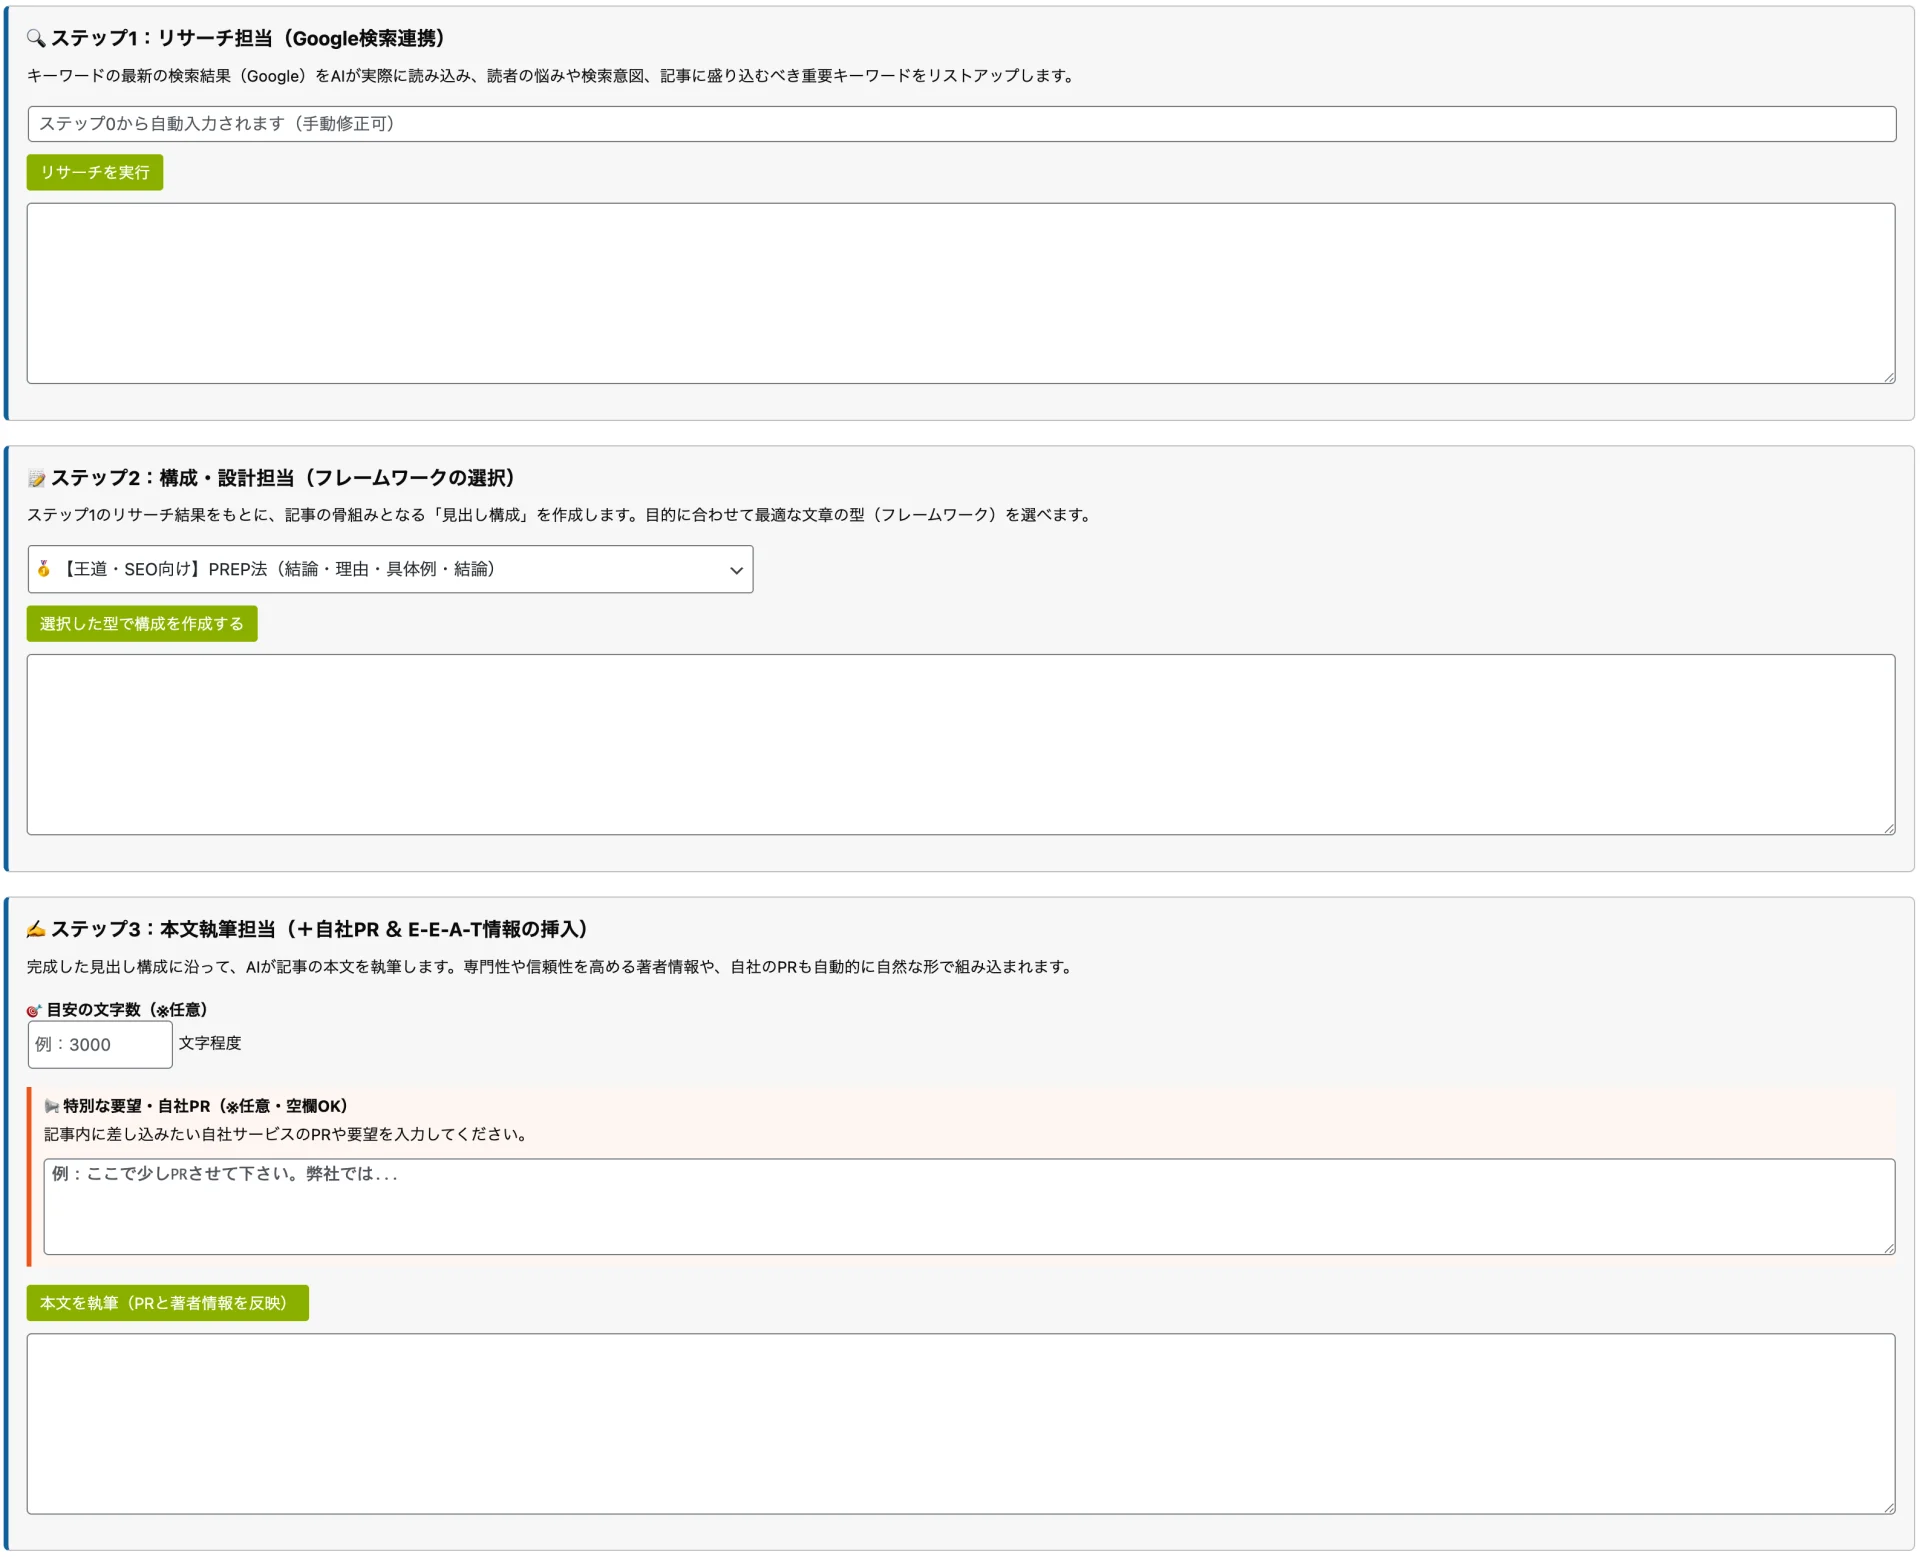The height and width of the screenshot is (1557, 1920).
Task: Click inside the 自社PR request textarea
Action: [968, 1208]
